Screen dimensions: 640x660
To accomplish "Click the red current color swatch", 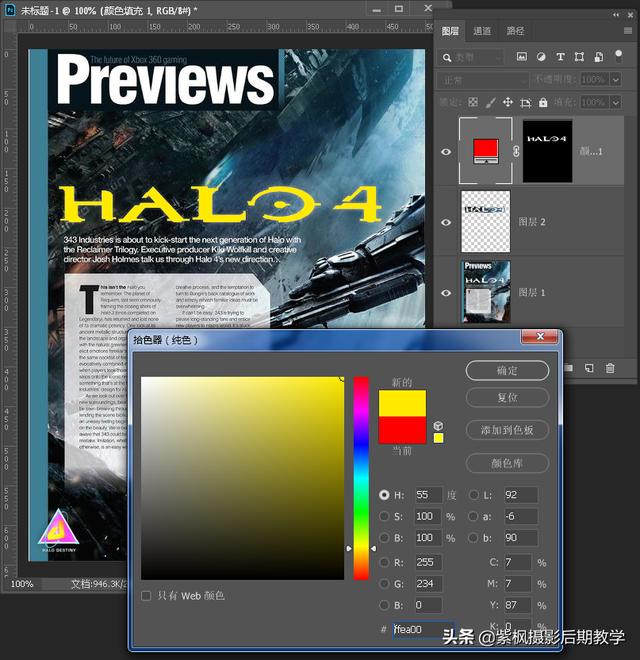I will click(403, 430).
